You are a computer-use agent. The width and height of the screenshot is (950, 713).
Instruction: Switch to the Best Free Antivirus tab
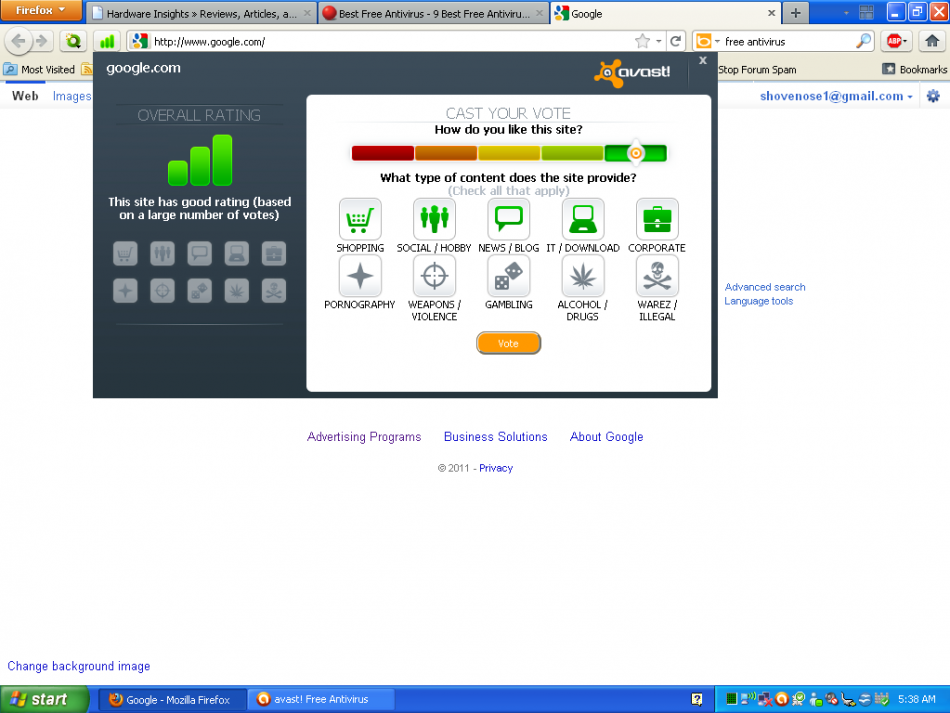430,14
